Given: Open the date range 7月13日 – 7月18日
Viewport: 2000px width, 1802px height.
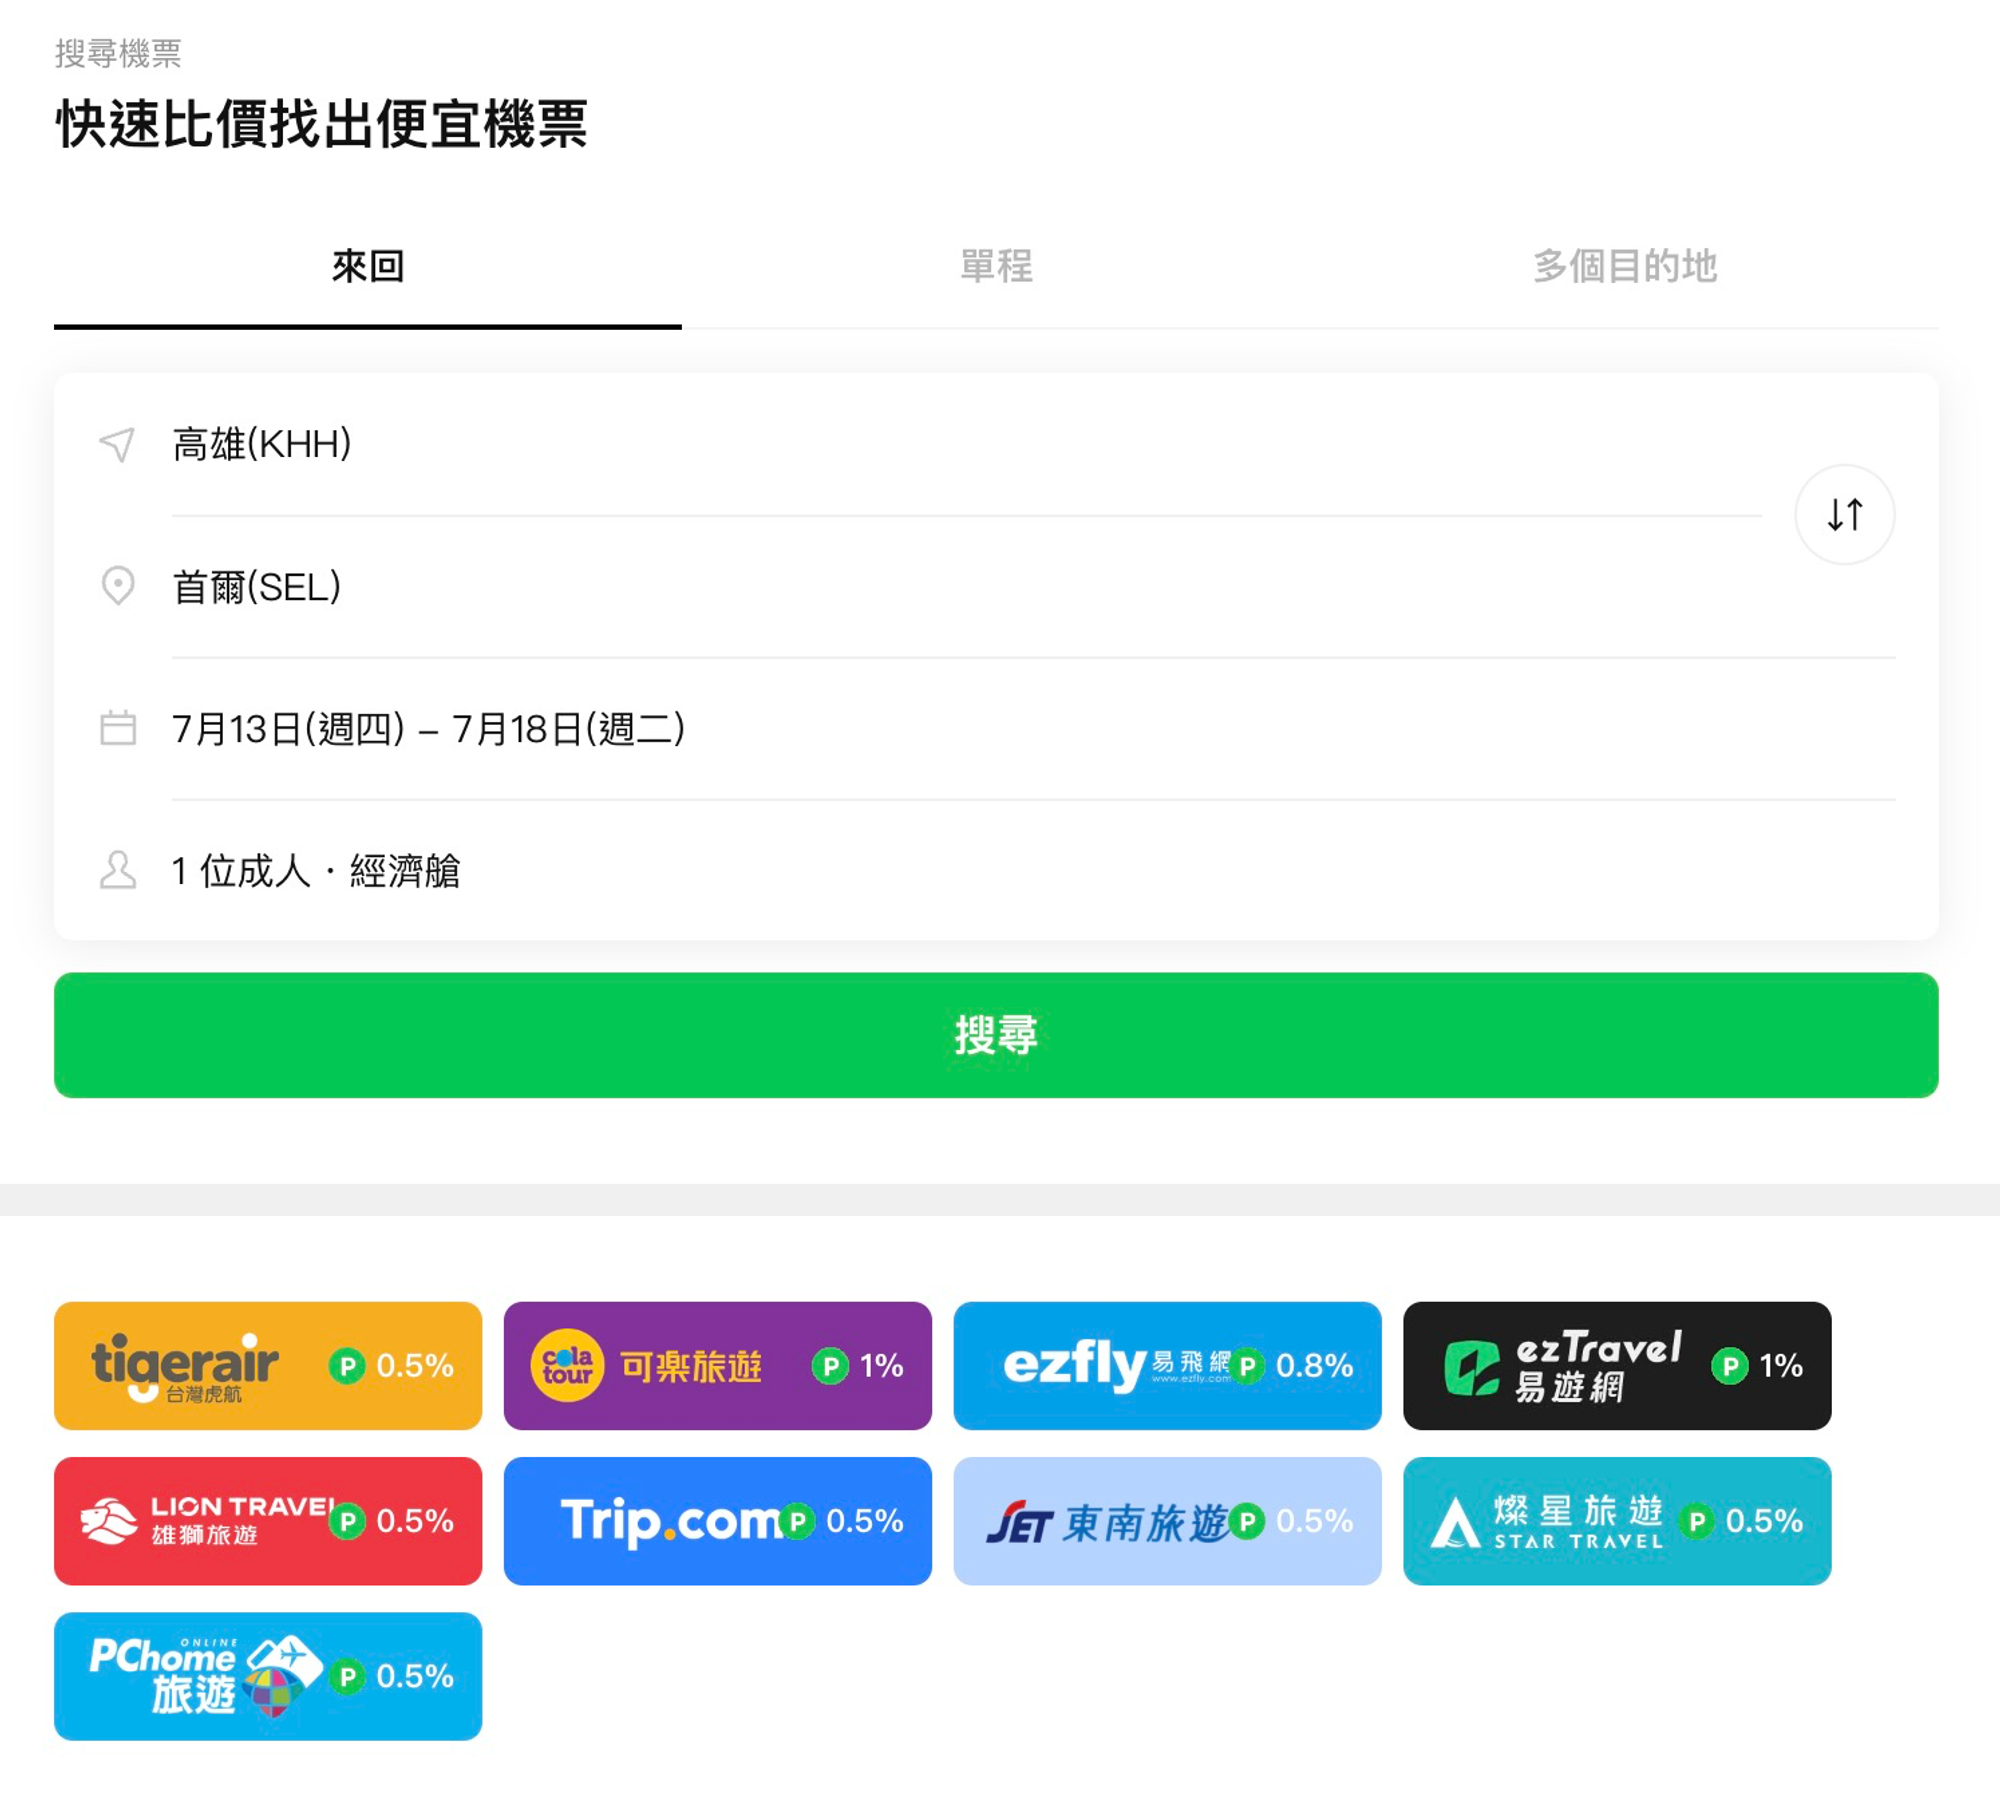Looking at the screenshot, I should click(1034, 729).
